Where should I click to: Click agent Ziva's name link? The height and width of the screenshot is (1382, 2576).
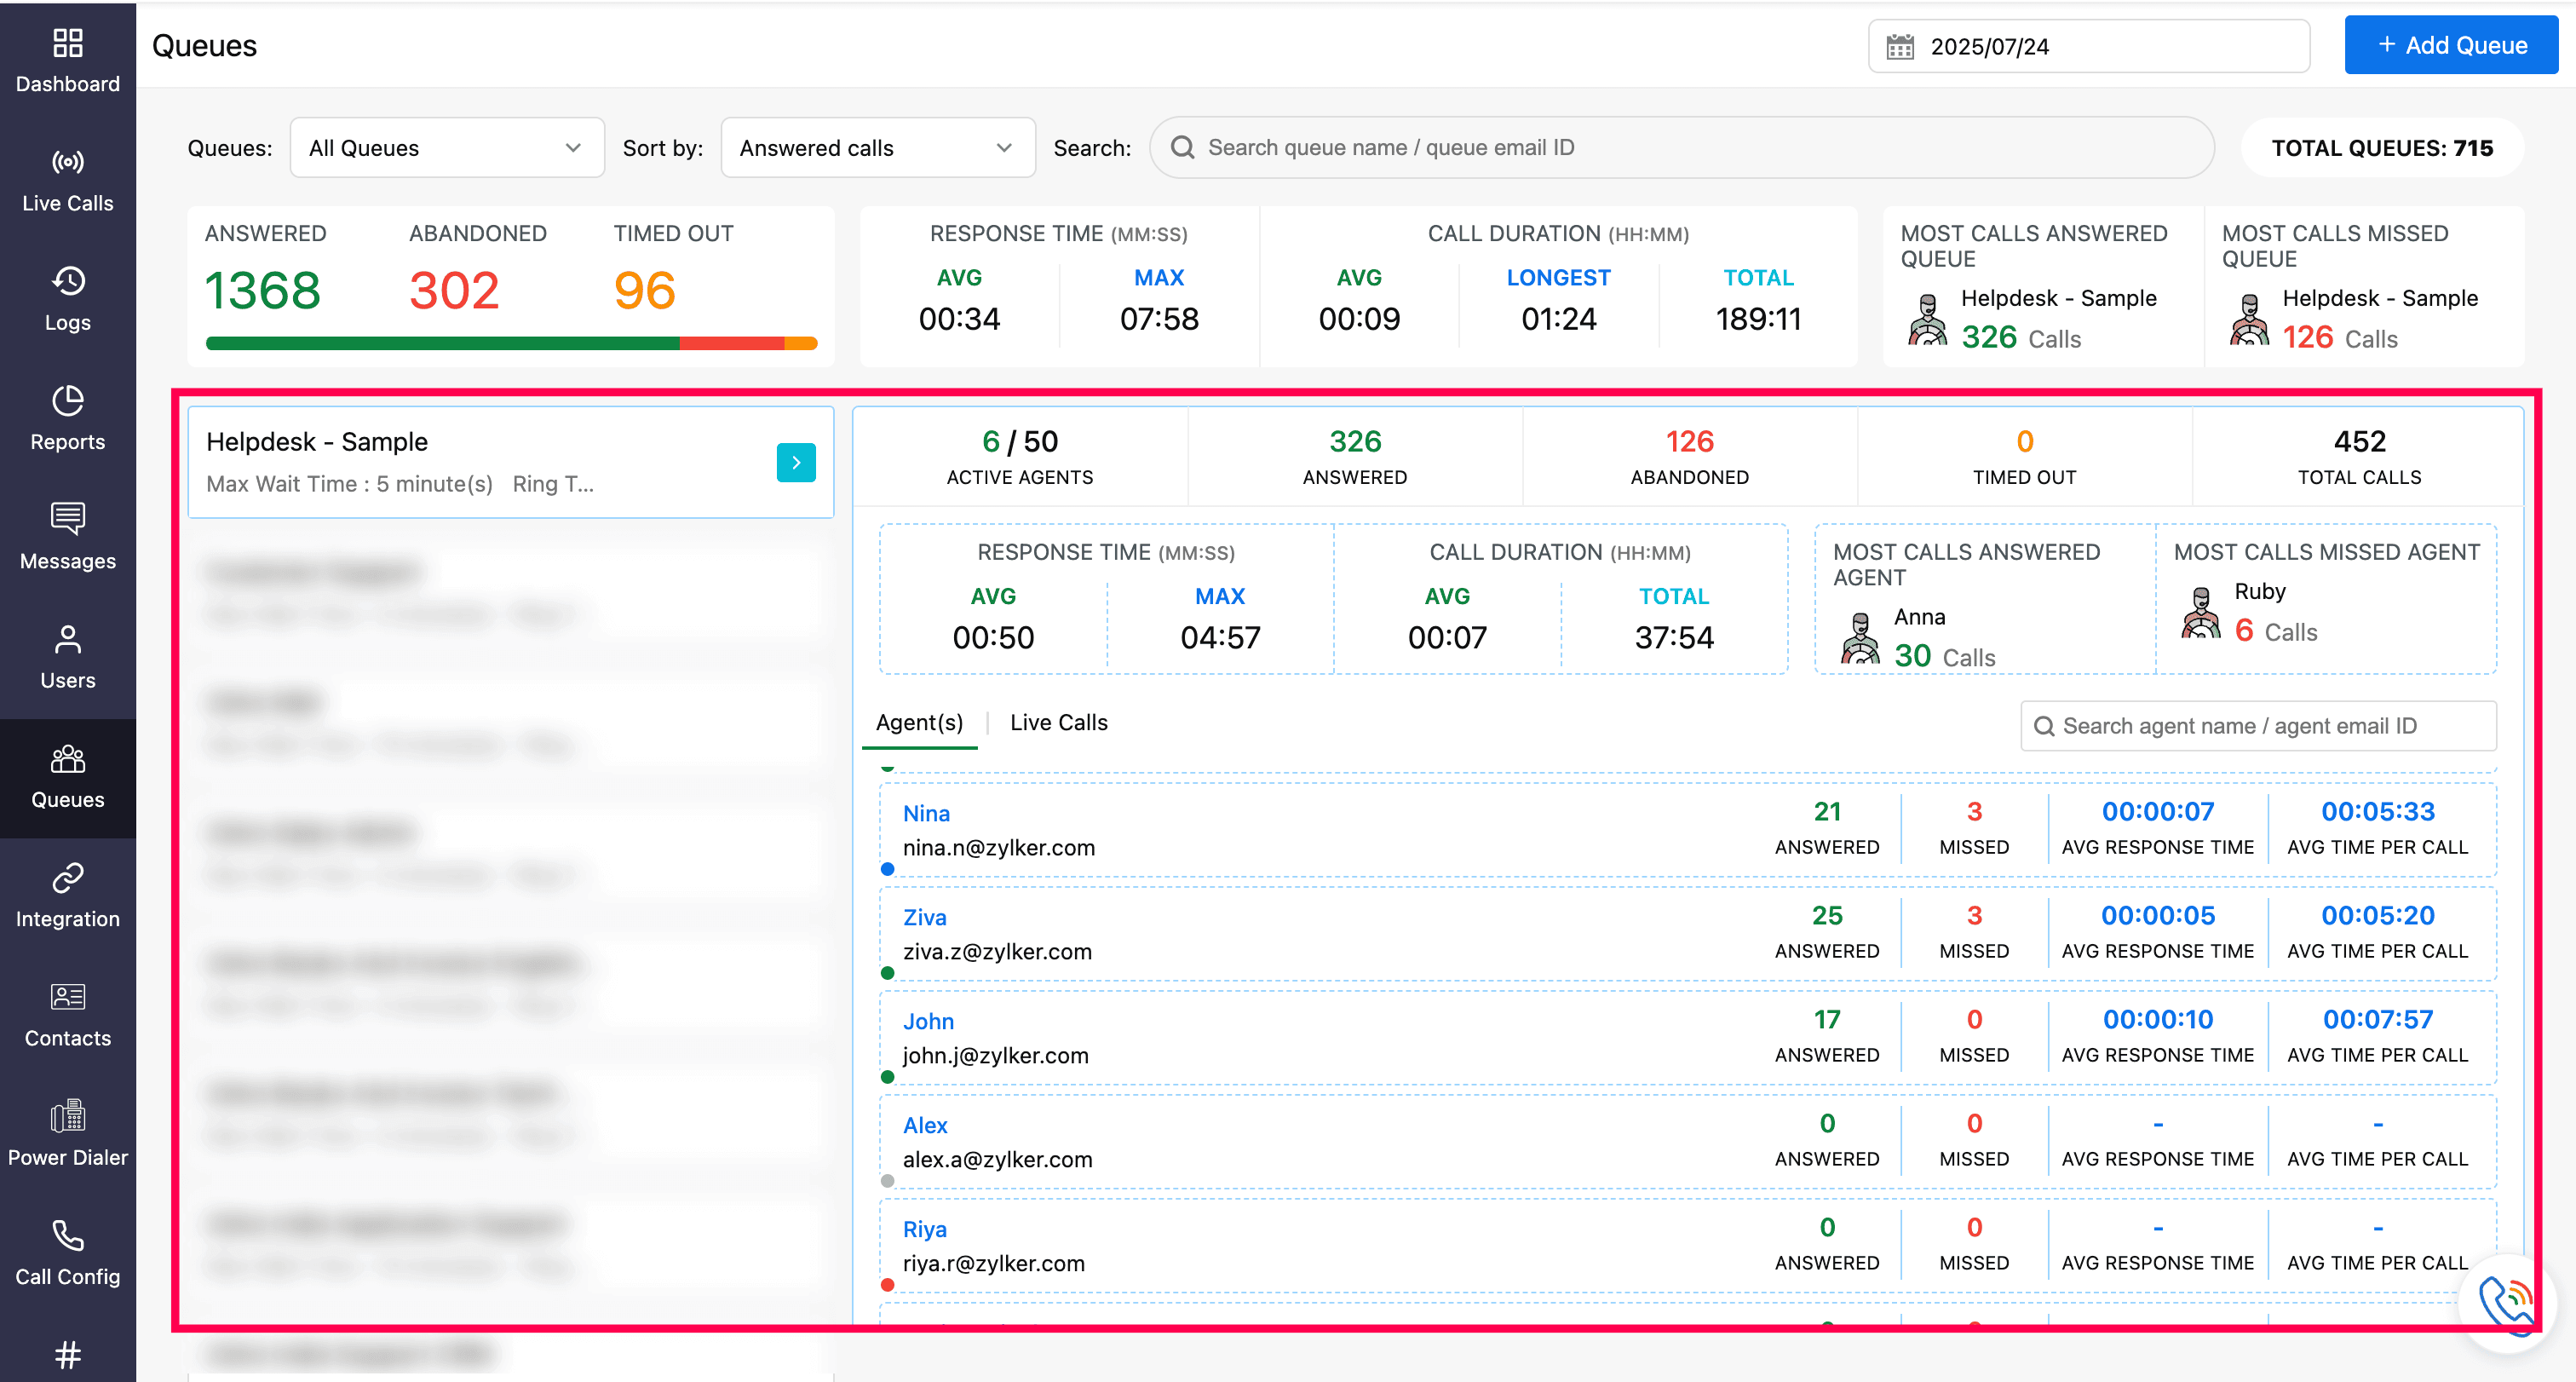point(924,917)
